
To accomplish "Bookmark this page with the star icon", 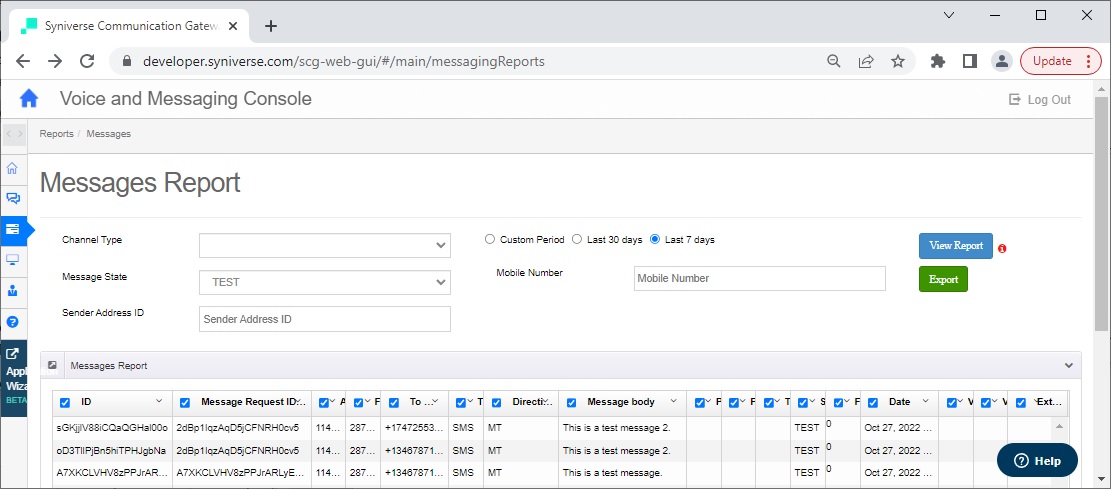I will [x=898, y=61].
